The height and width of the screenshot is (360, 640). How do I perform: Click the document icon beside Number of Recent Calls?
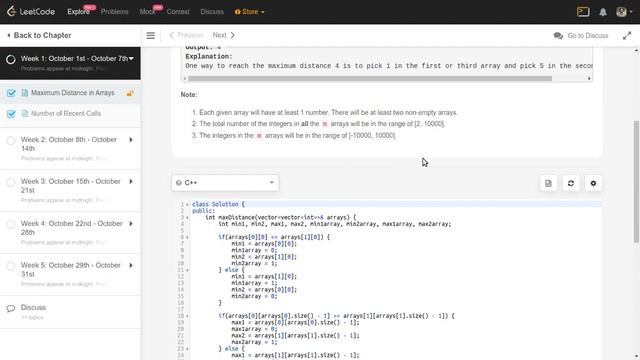[x=24, y=113]
